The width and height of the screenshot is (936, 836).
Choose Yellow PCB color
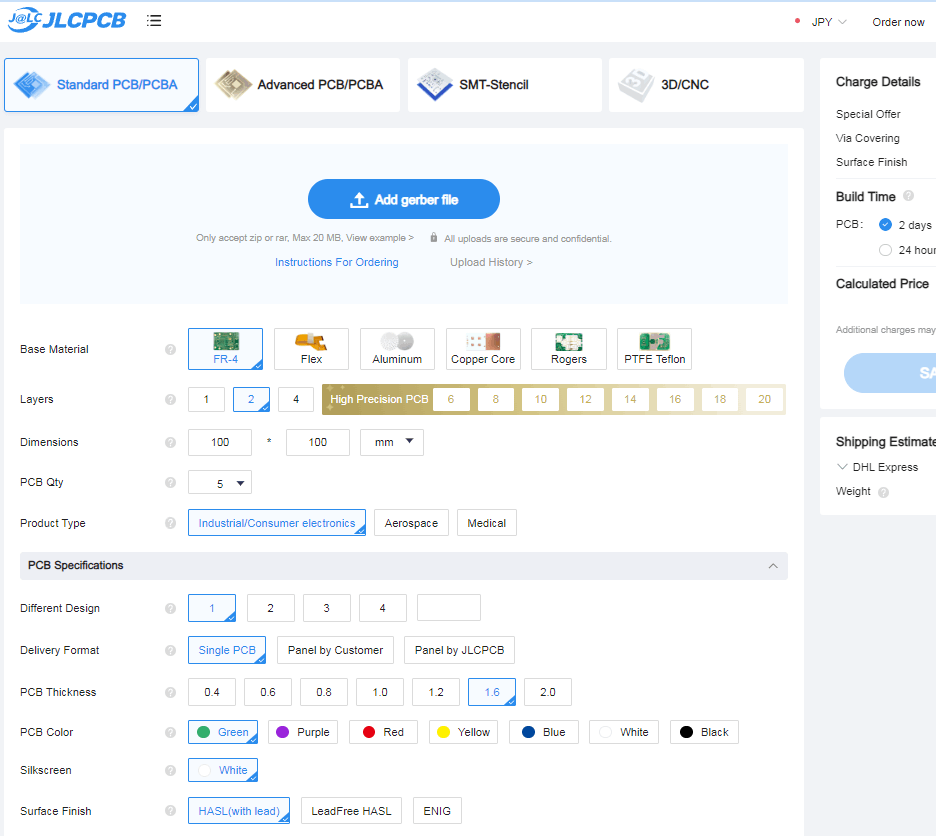464,732
